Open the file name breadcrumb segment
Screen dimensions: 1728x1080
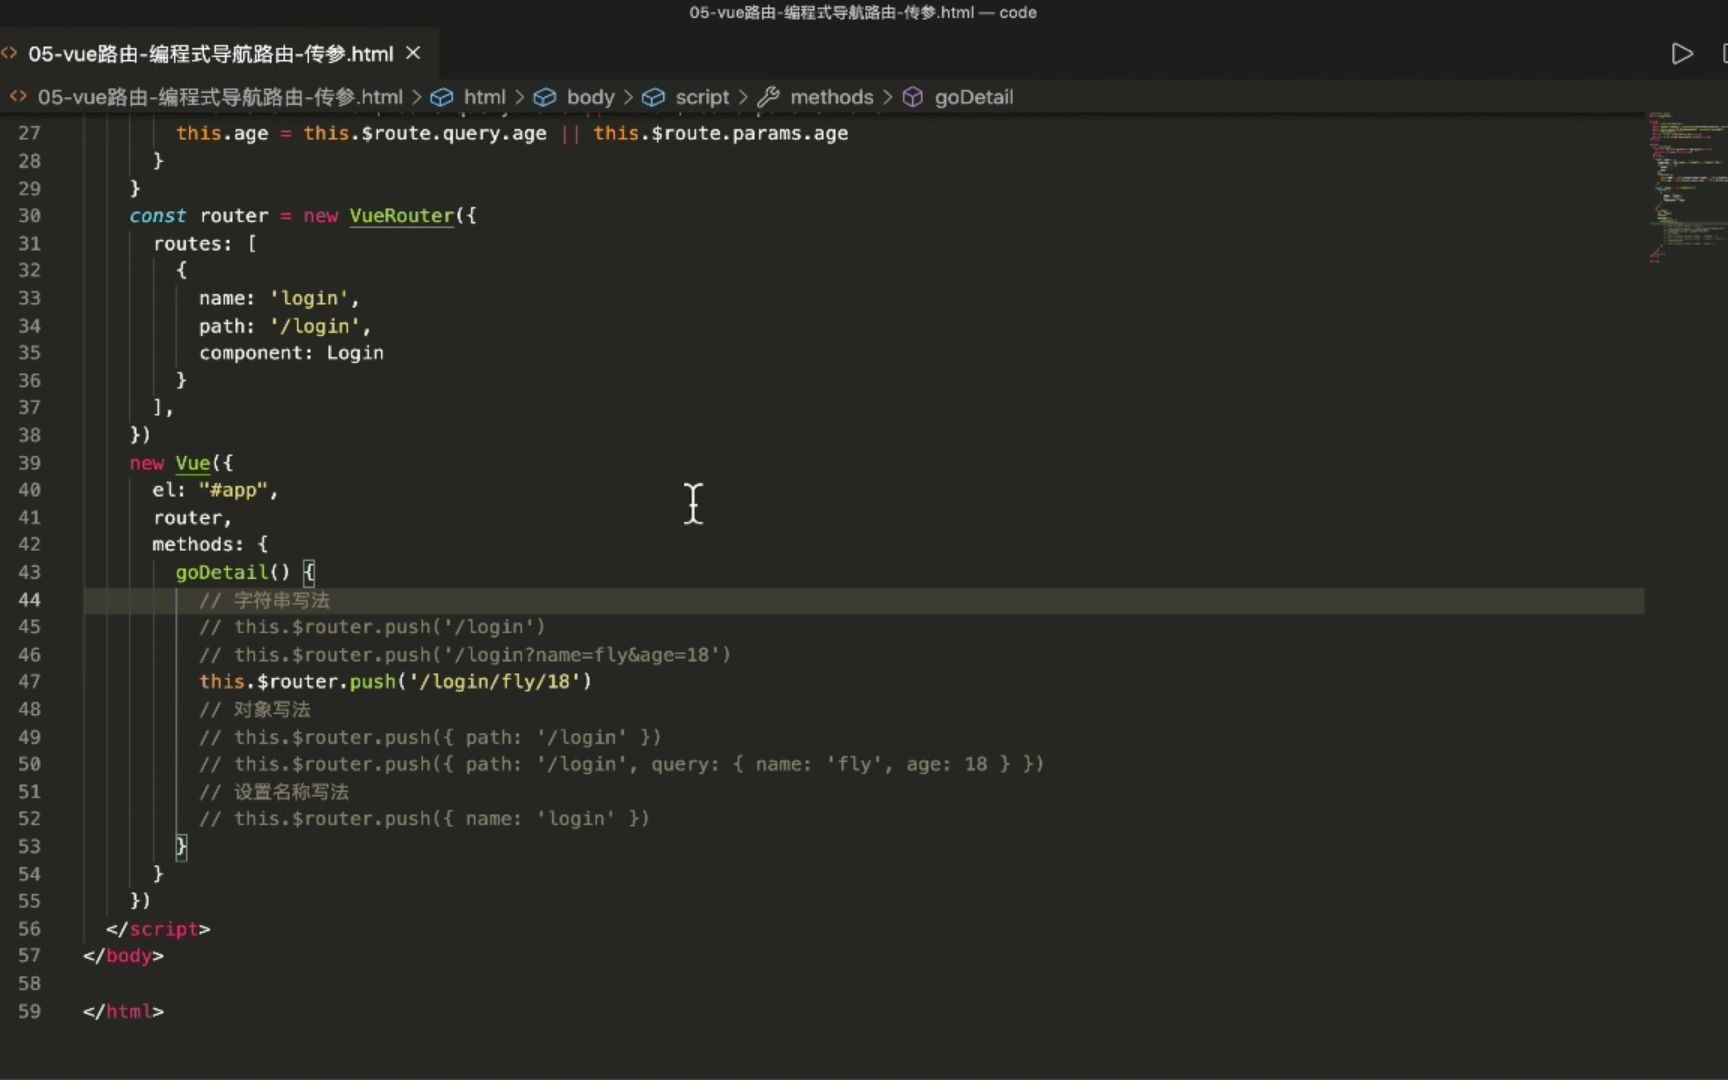220,97
